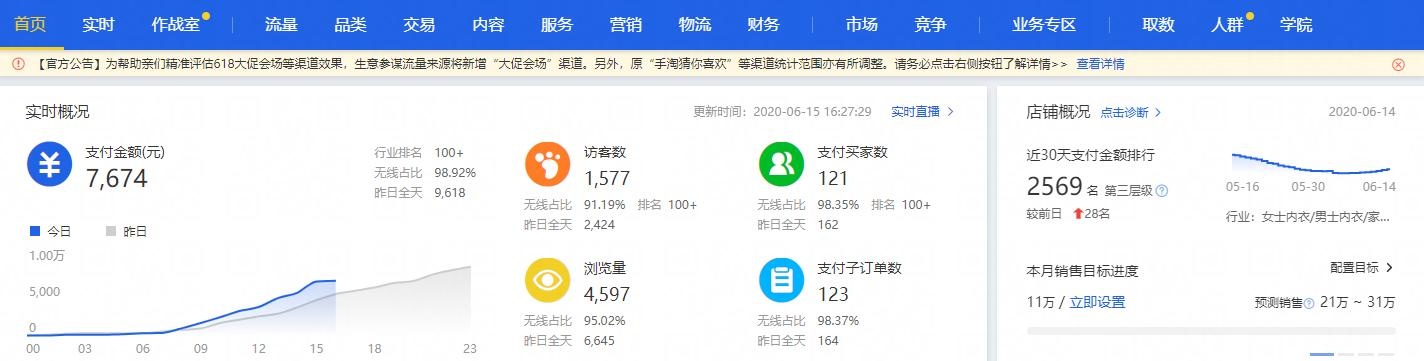This screenshot has width=1424, height=361.
Task: Expand 预测销售 help tooltip icon
Action: click(1309, 302)
